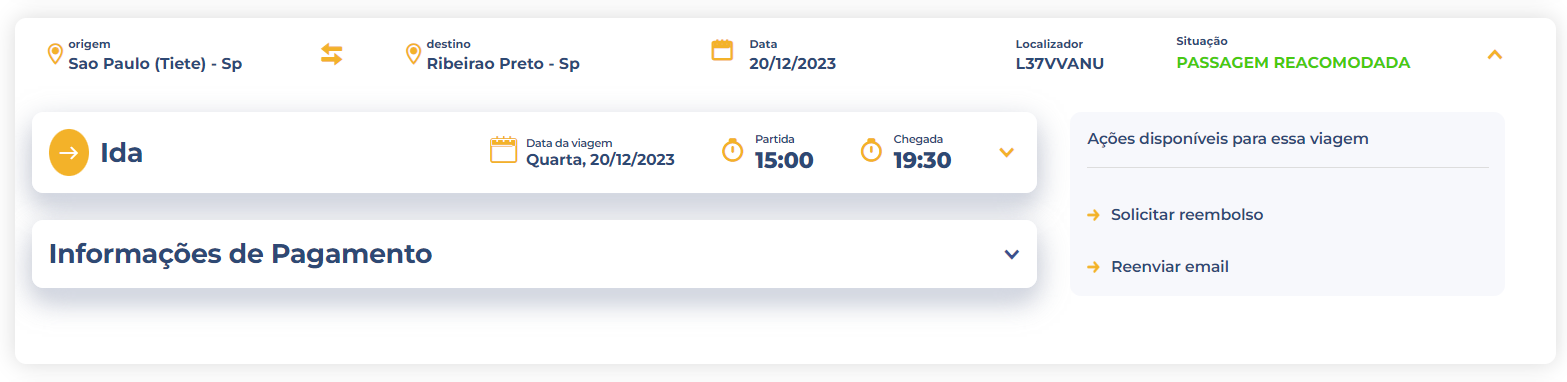Expand the Ida trip details chevron
Viewport: 1567px width, 382px height.
point(1007,153)
